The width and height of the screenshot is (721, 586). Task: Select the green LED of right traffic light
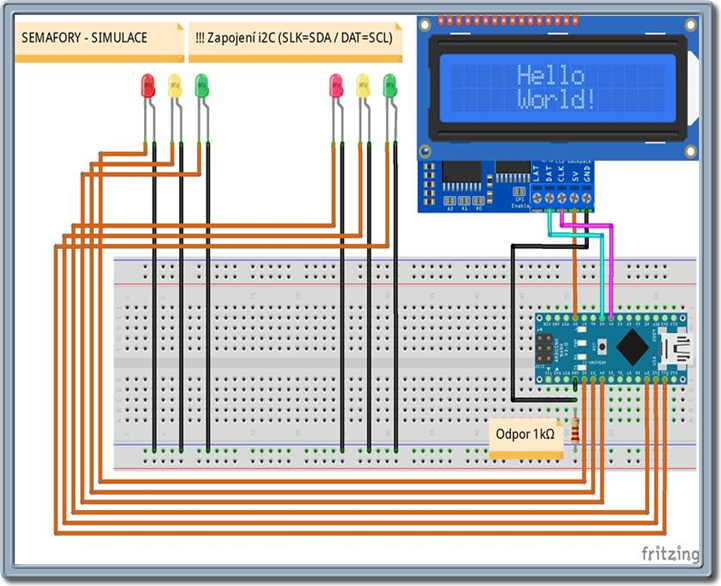click(389, 86)
